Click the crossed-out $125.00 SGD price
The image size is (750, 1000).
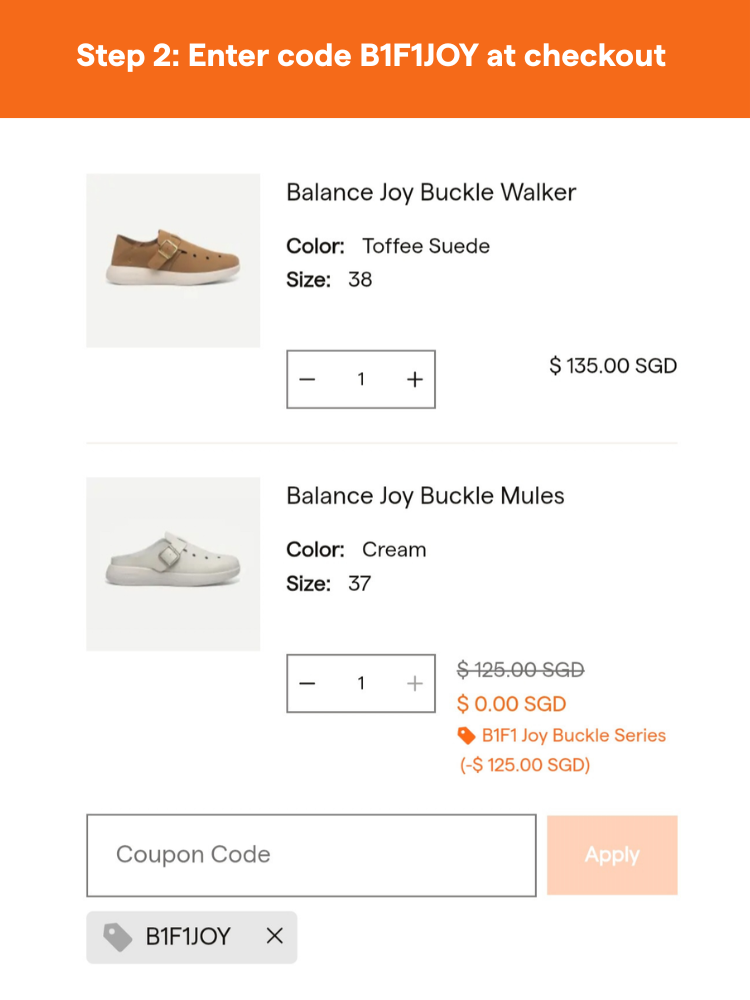[520, 670]
